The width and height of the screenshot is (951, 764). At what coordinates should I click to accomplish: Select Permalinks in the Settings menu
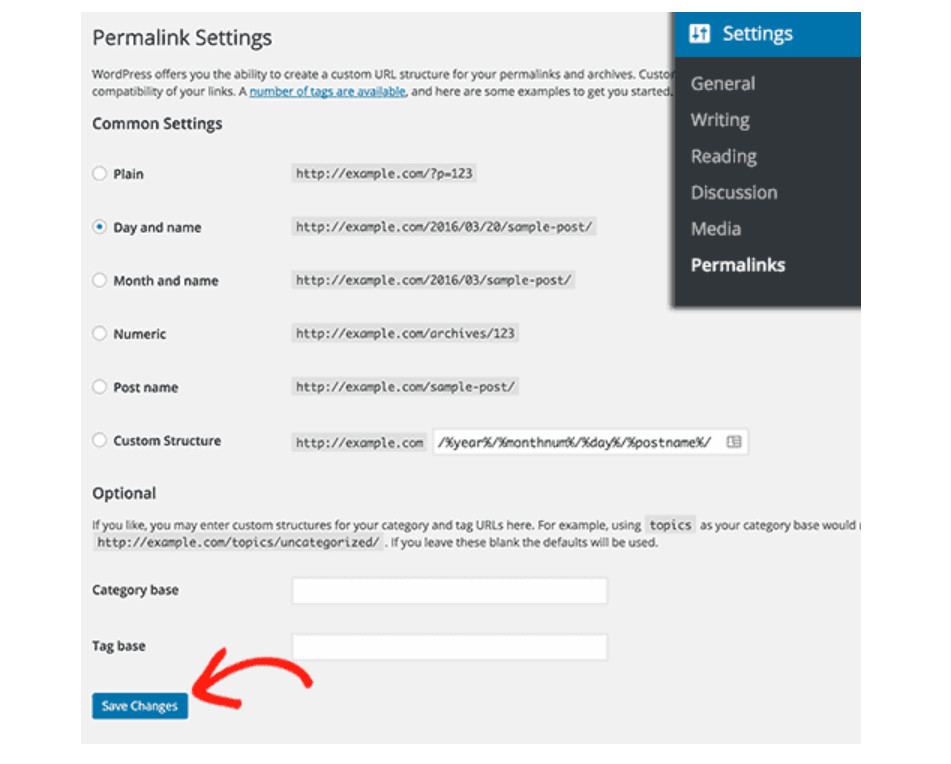pos(737,265)
